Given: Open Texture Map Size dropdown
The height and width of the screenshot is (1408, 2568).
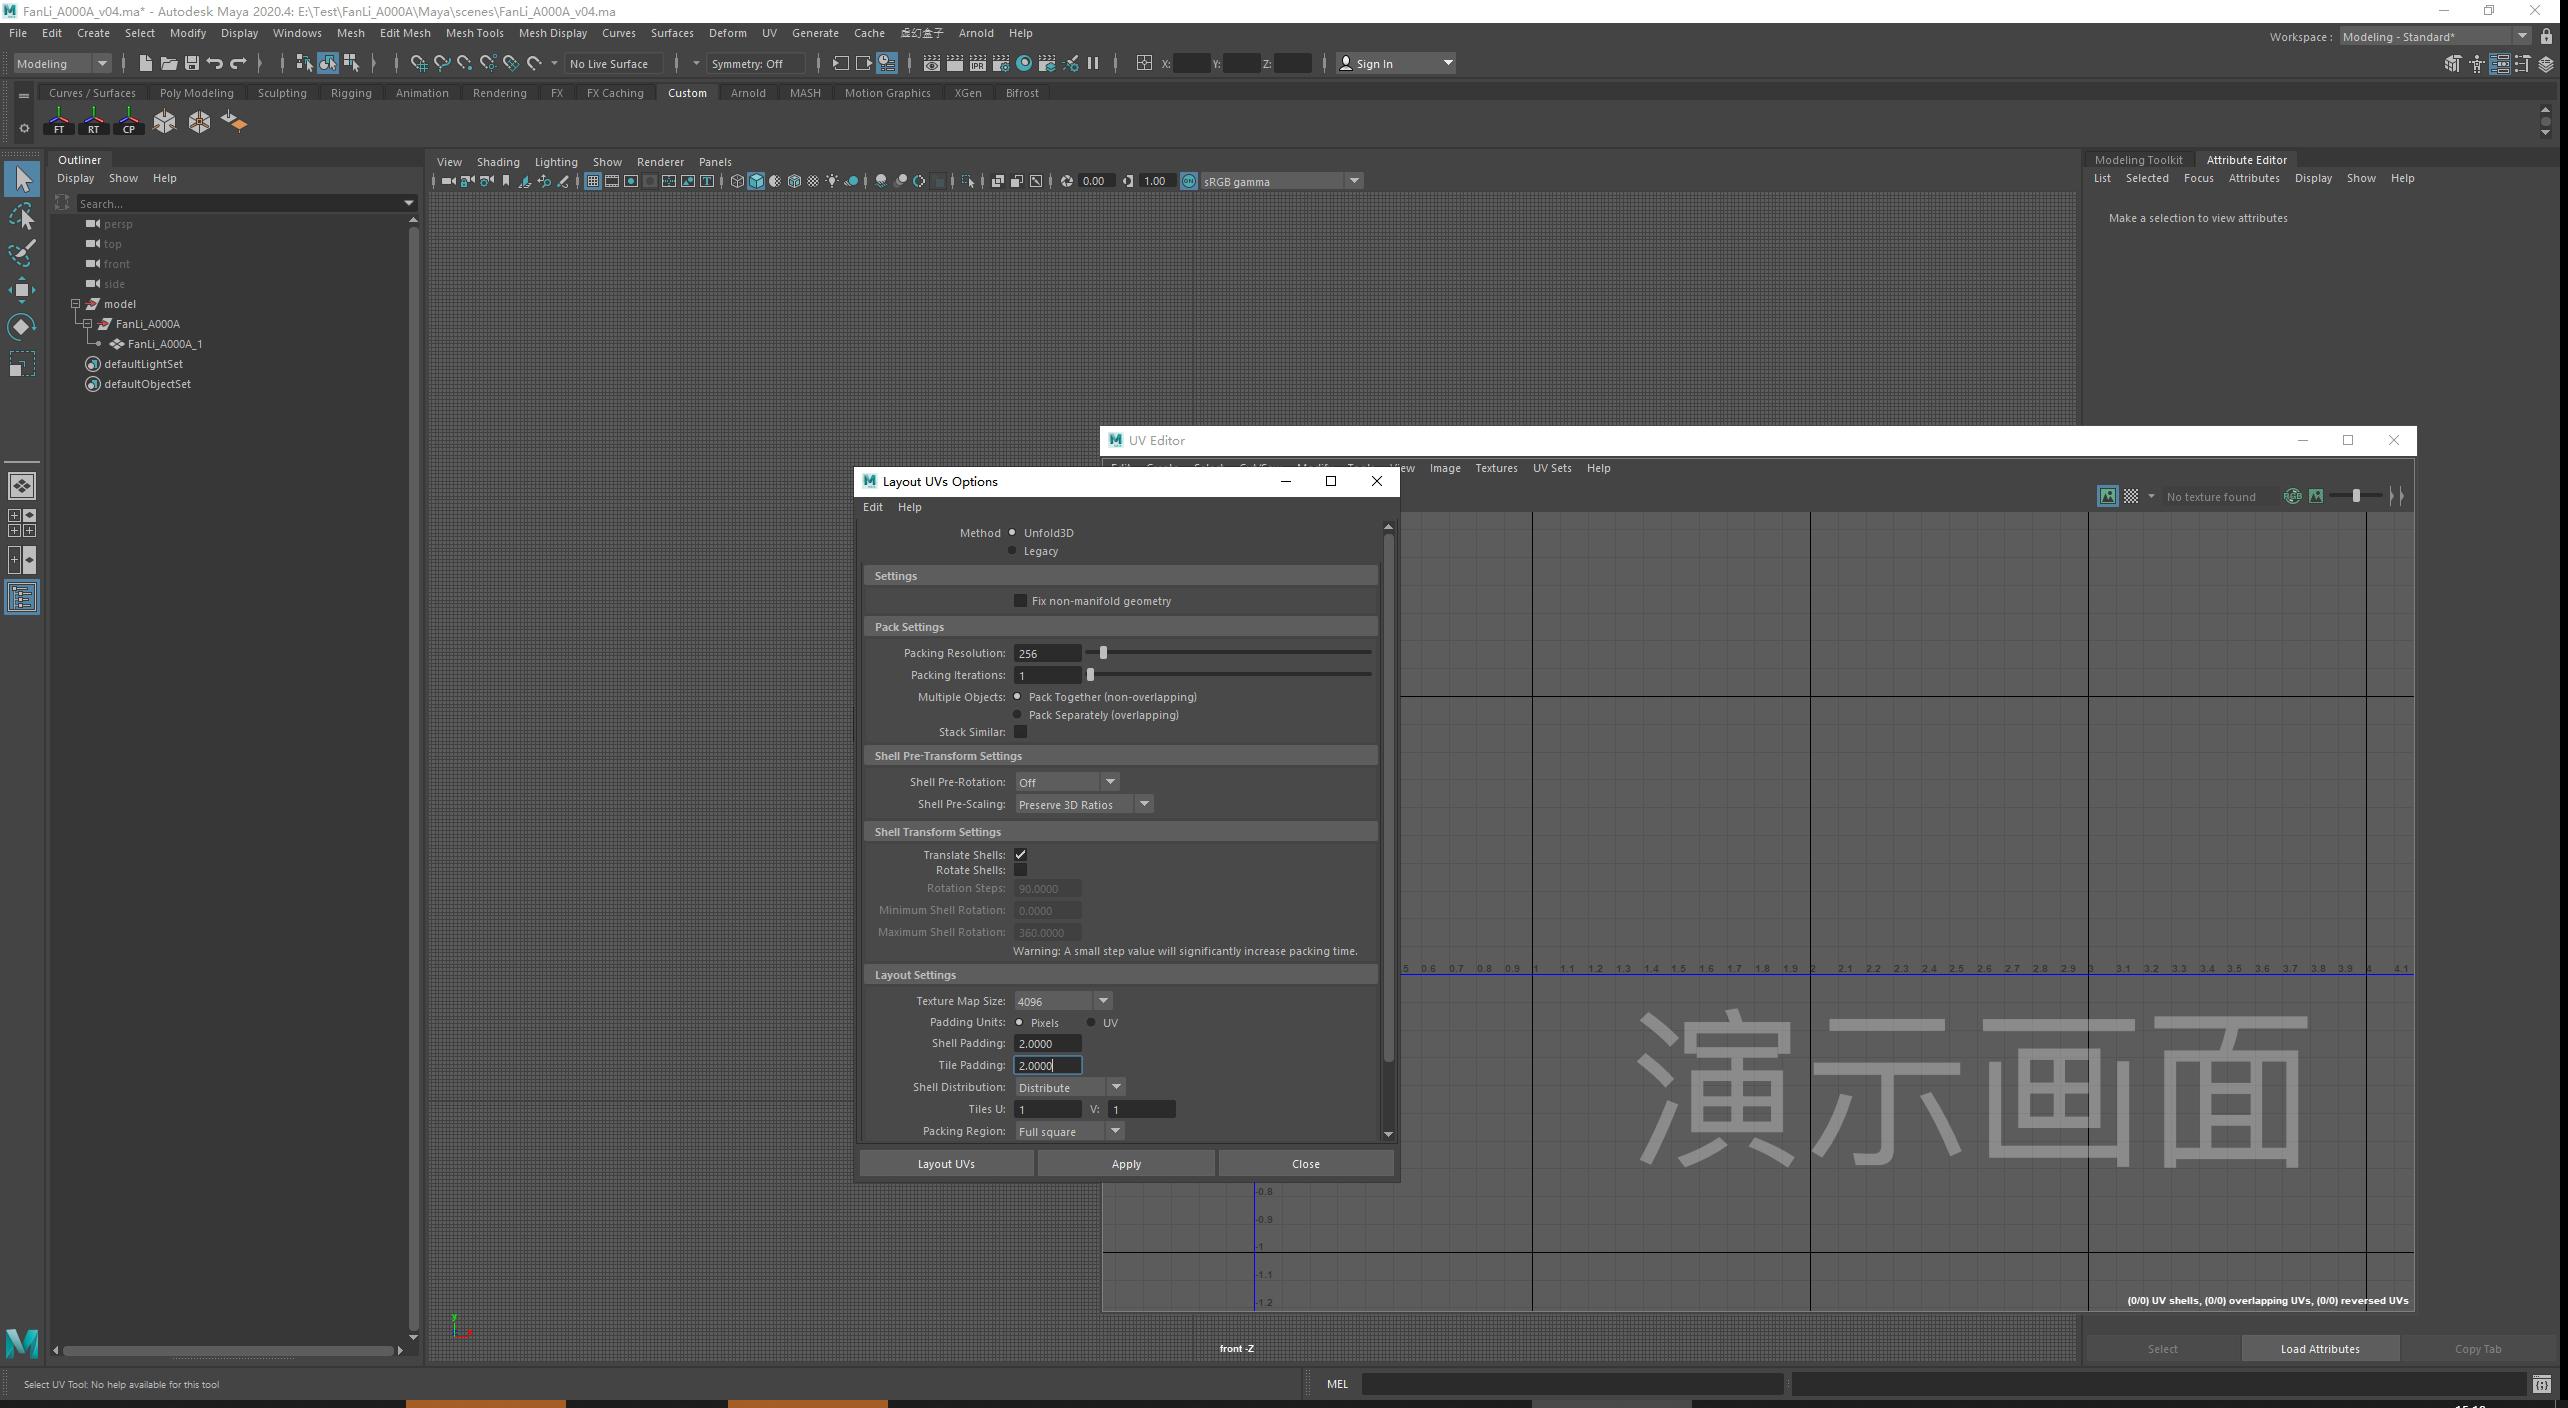Looking at the screenshot, I should pyautogui.click(x=1063, y=1001).
